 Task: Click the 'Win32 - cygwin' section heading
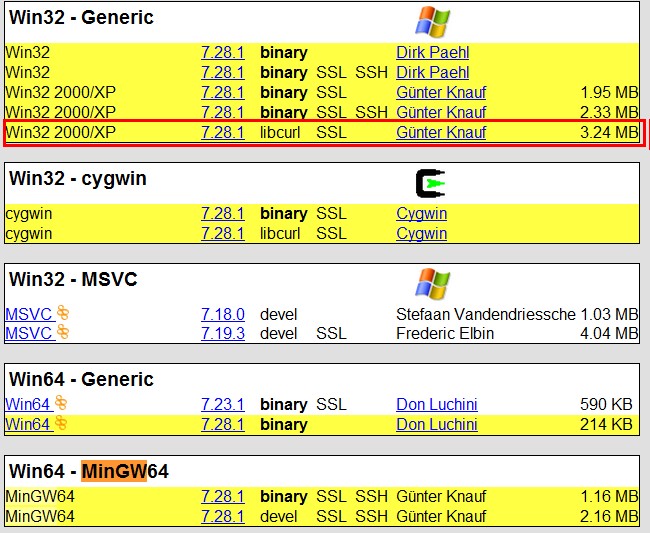[x=78, y=179]
